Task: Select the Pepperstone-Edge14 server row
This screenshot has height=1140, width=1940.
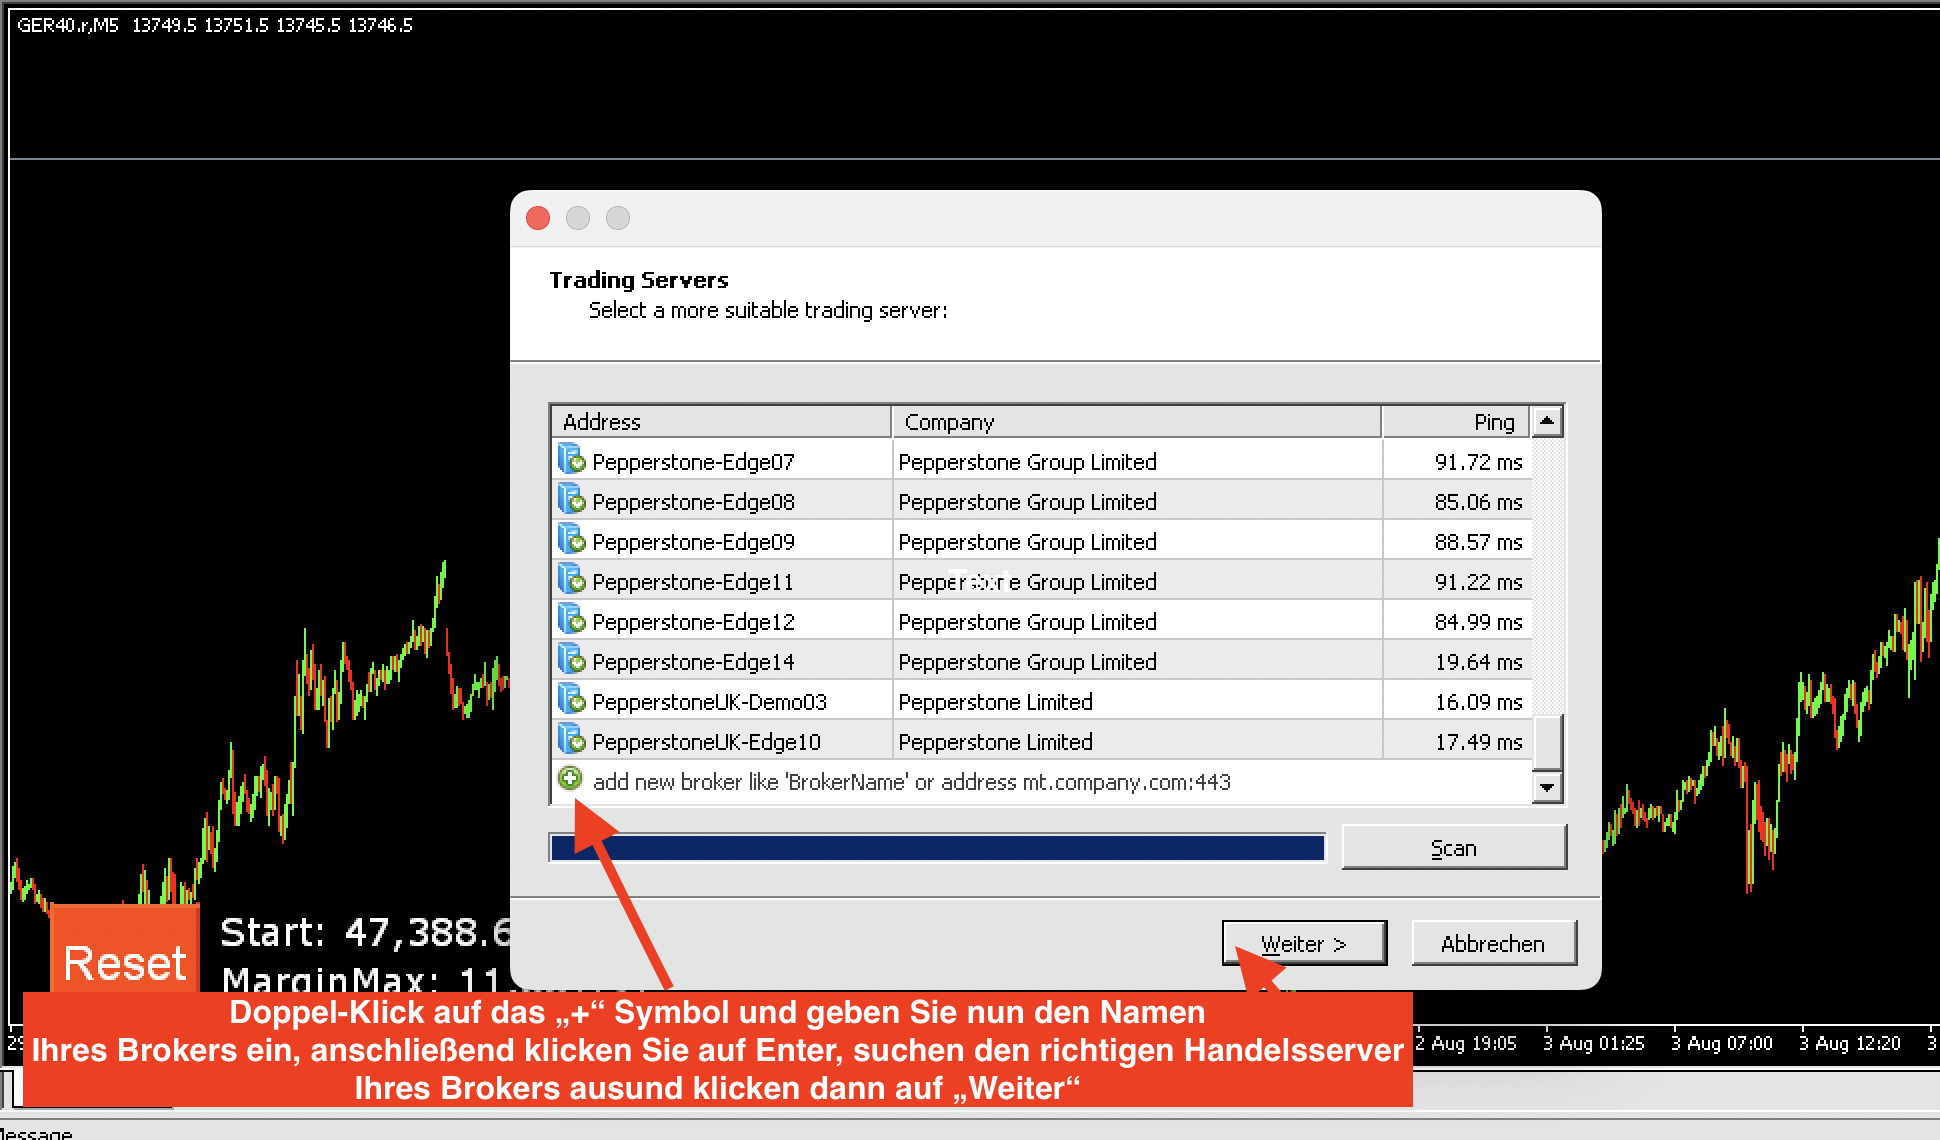Action: [1041, 660]
